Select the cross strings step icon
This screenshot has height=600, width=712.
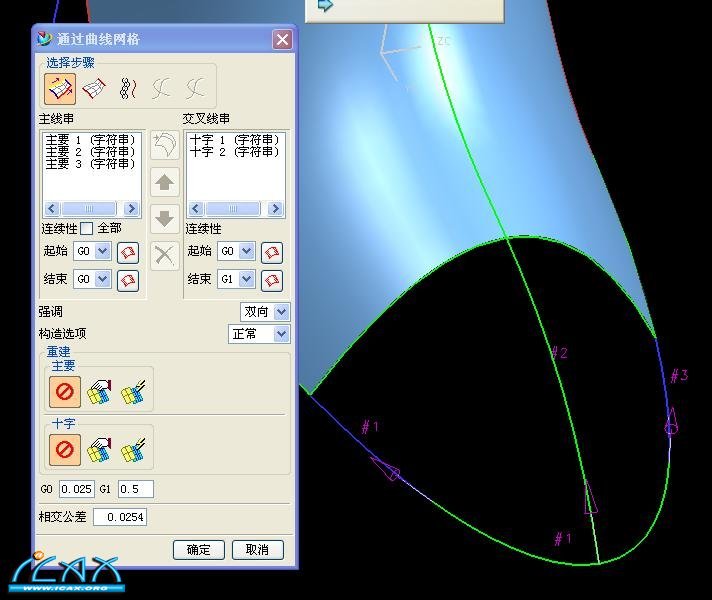(x=93, y=89)
